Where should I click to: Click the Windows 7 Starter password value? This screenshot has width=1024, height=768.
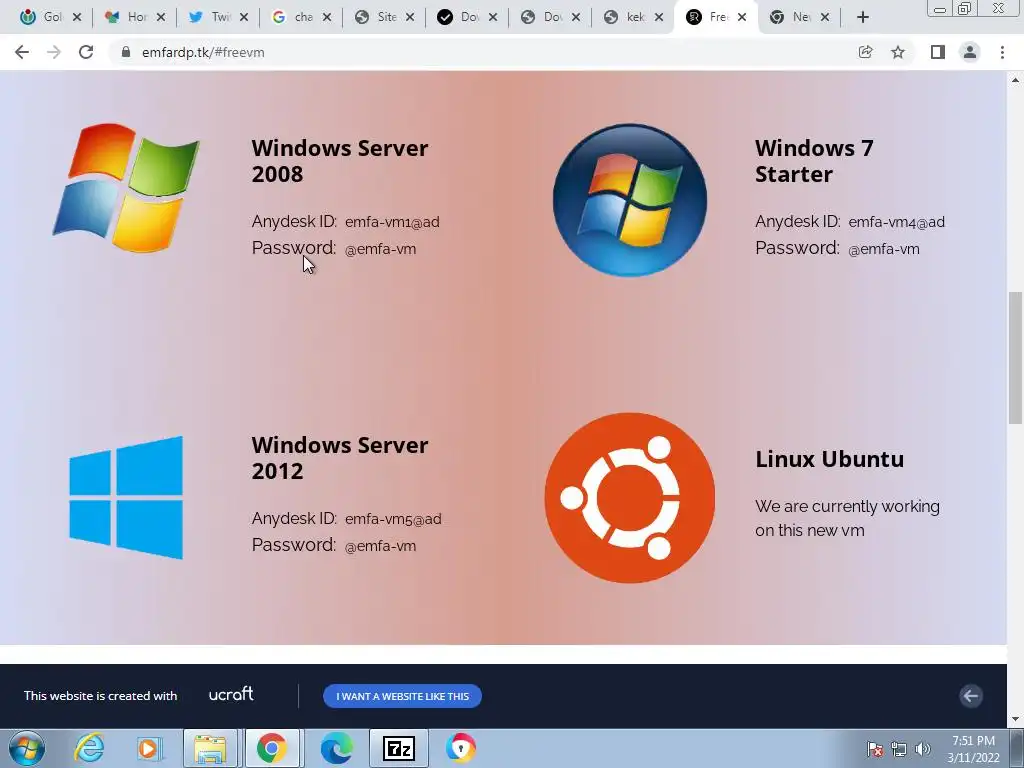click(884, 249)
